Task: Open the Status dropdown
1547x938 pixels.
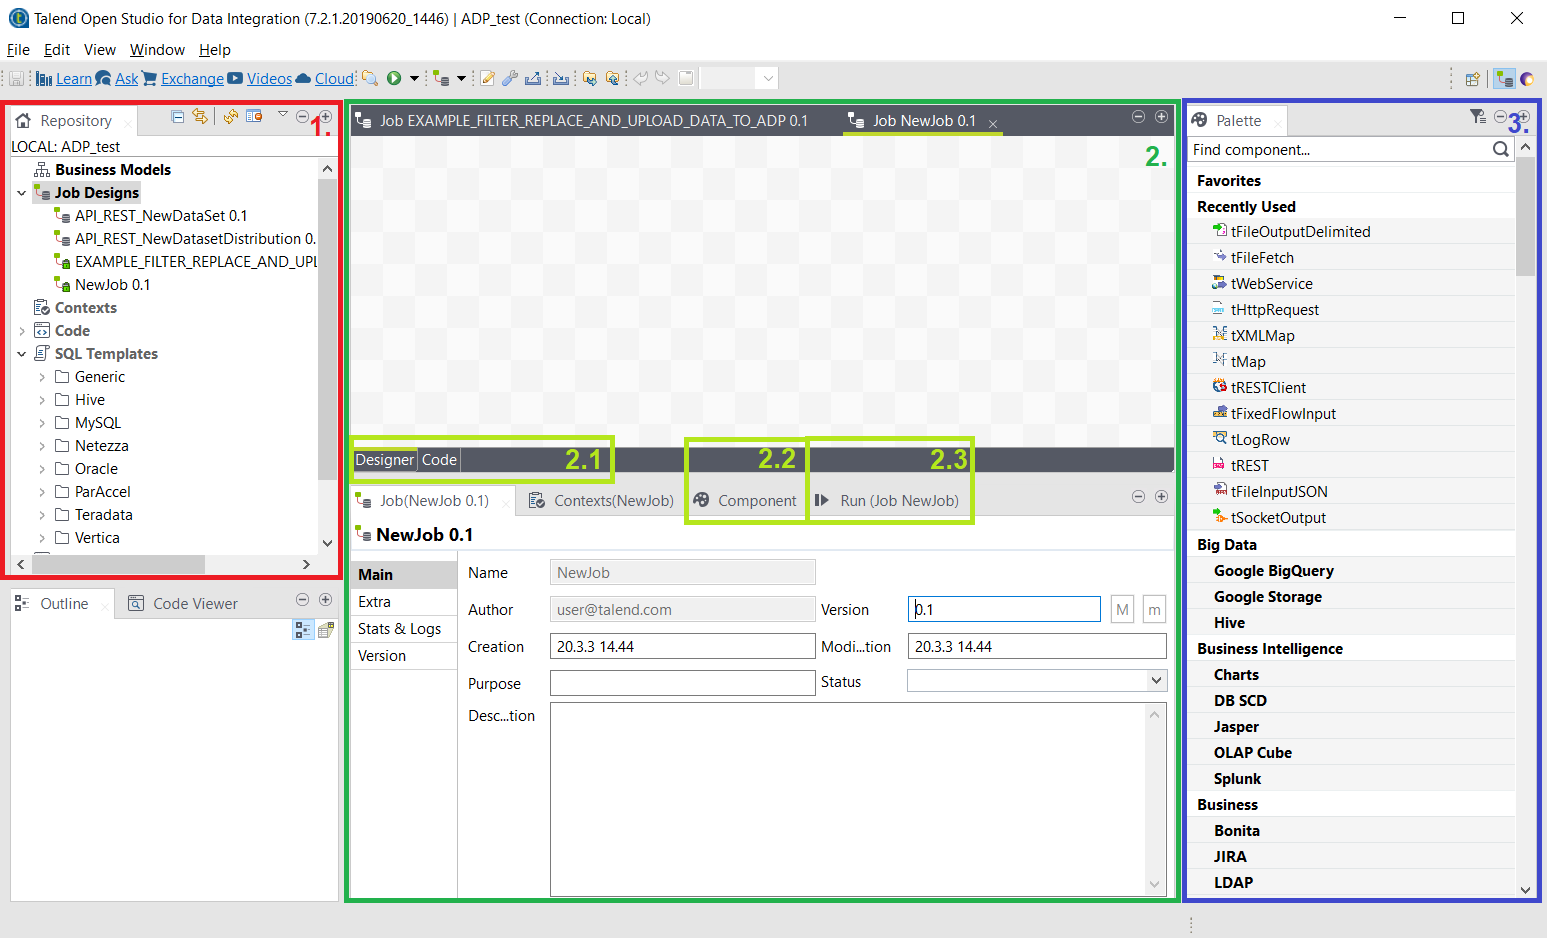Action: 1156,681
